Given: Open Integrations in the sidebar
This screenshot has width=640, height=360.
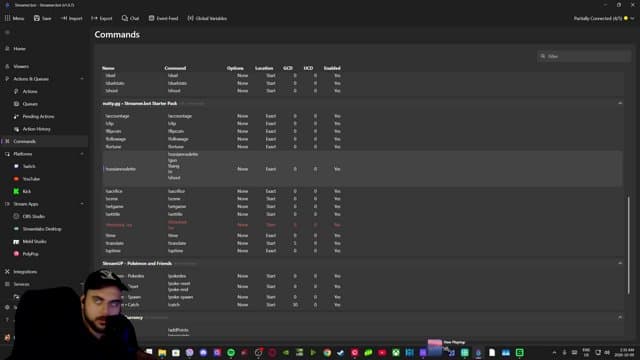Looking at the screenshot, I should pos(25,271).
